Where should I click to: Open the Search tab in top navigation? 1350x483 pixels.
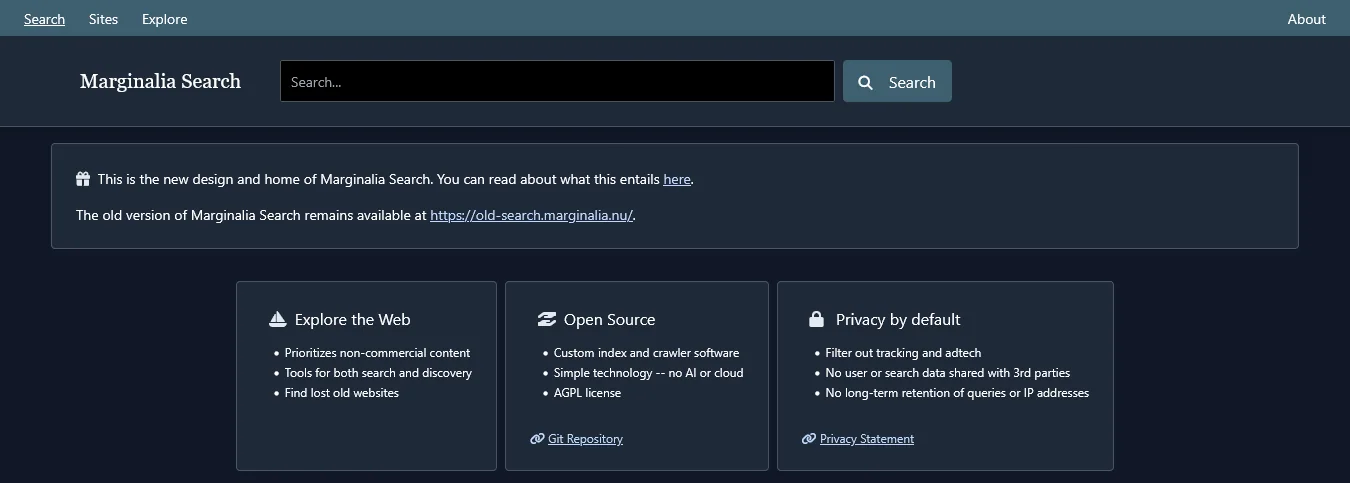click(44, 19)
